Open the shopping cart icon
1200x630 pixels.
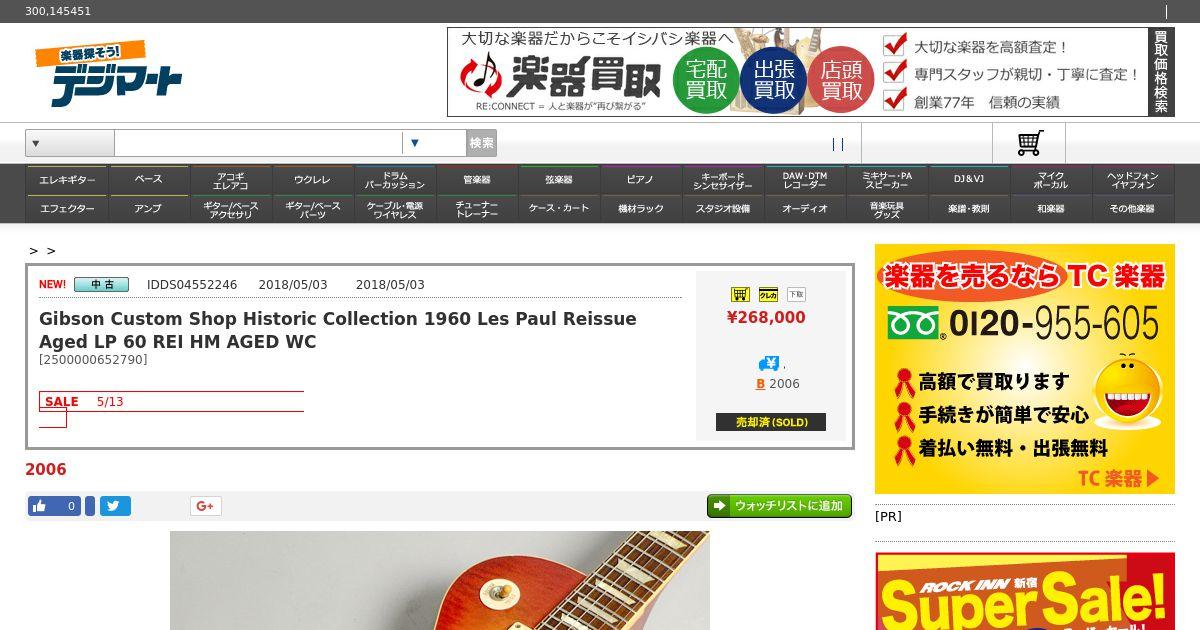point(1029,143)
